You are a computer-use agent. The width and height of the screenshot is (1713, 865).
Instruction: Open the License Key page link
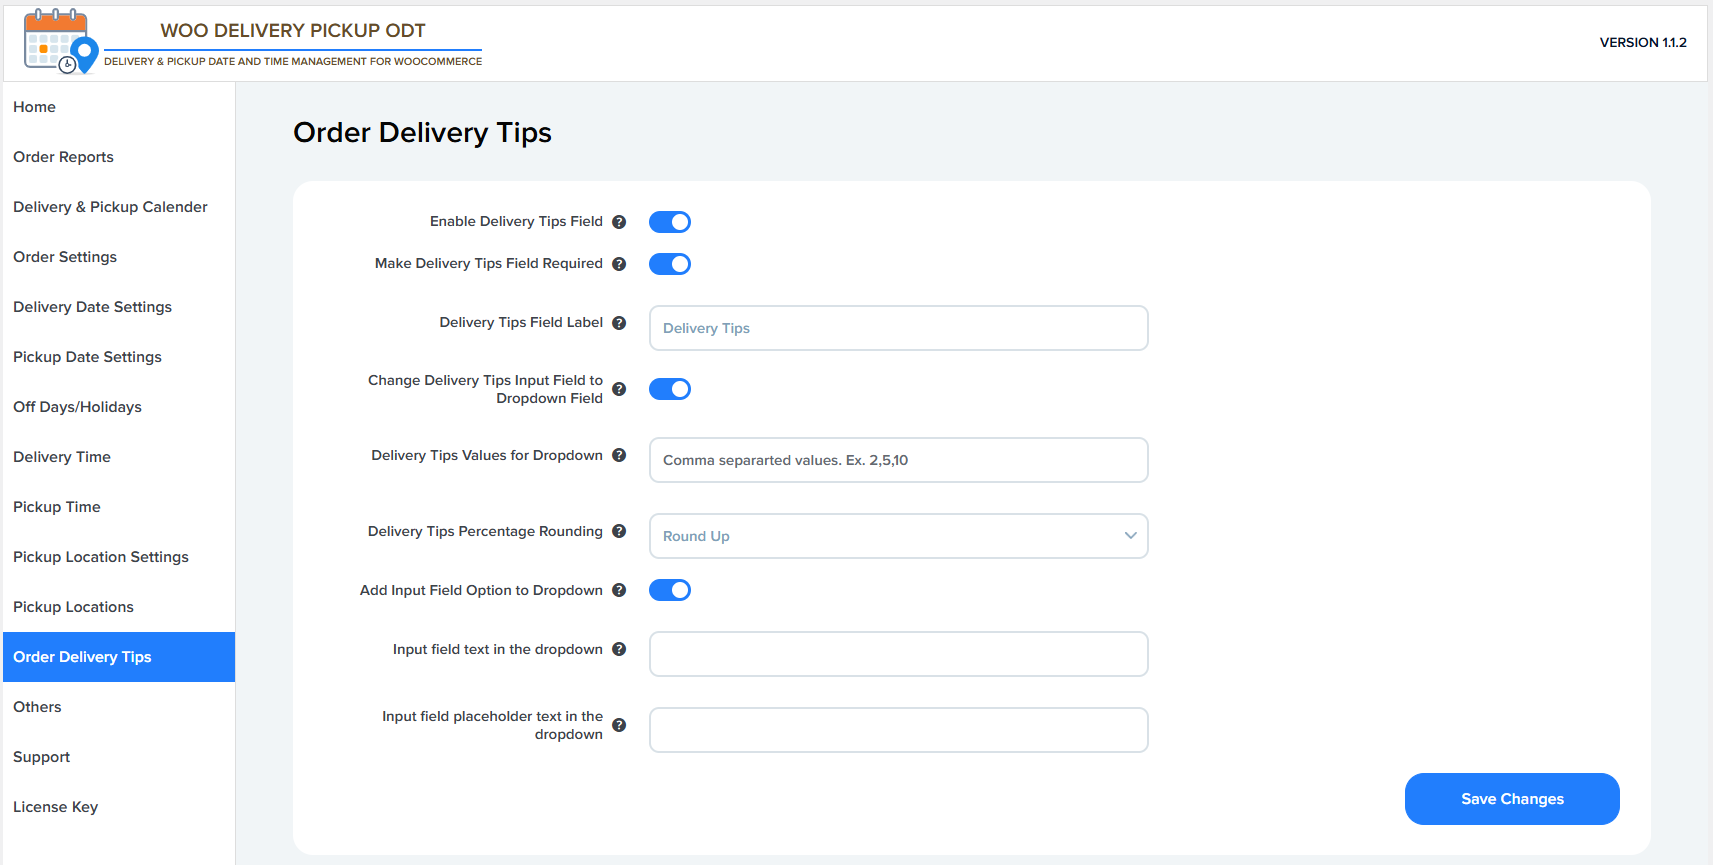[55, 807]
